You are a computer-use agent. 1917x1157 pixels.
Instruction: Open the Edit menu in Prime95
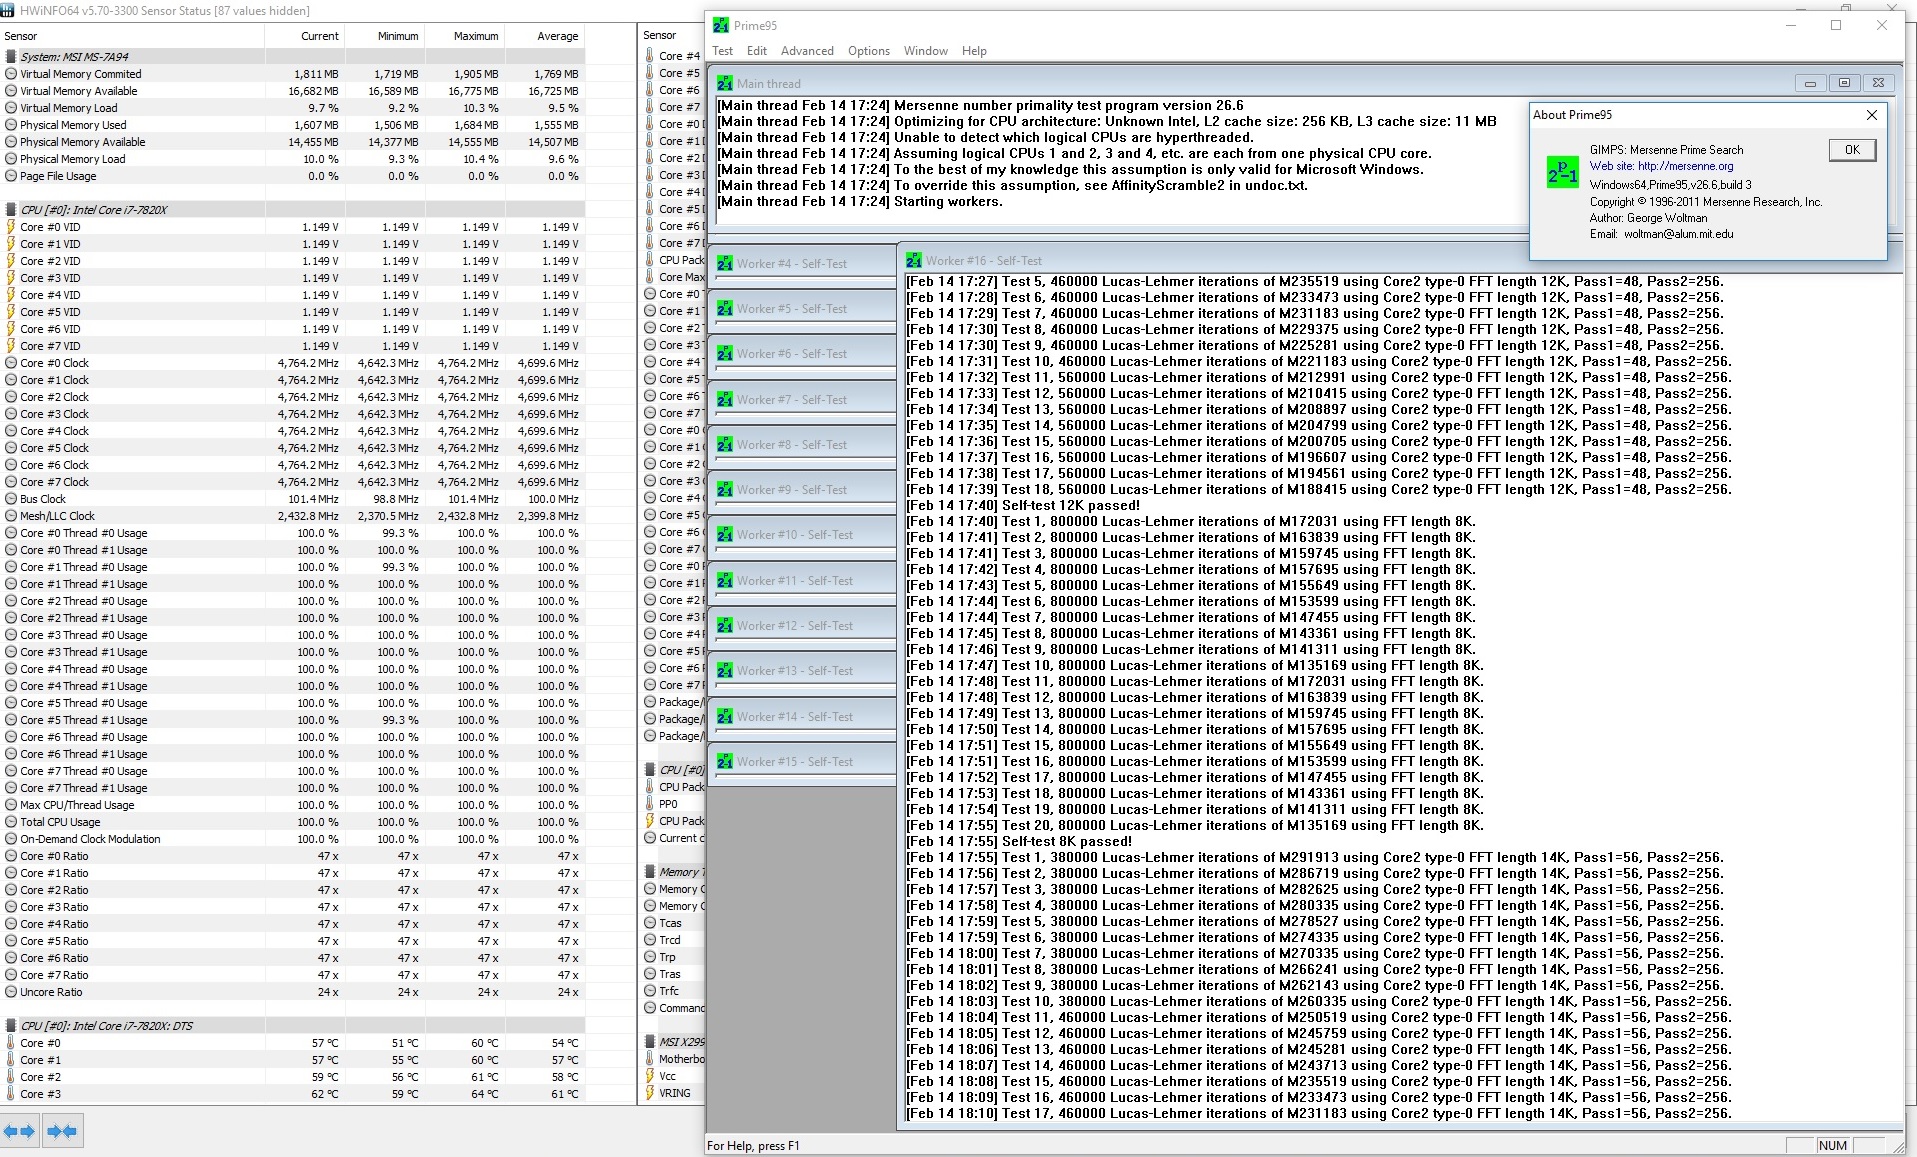click(x=757, y=51)
